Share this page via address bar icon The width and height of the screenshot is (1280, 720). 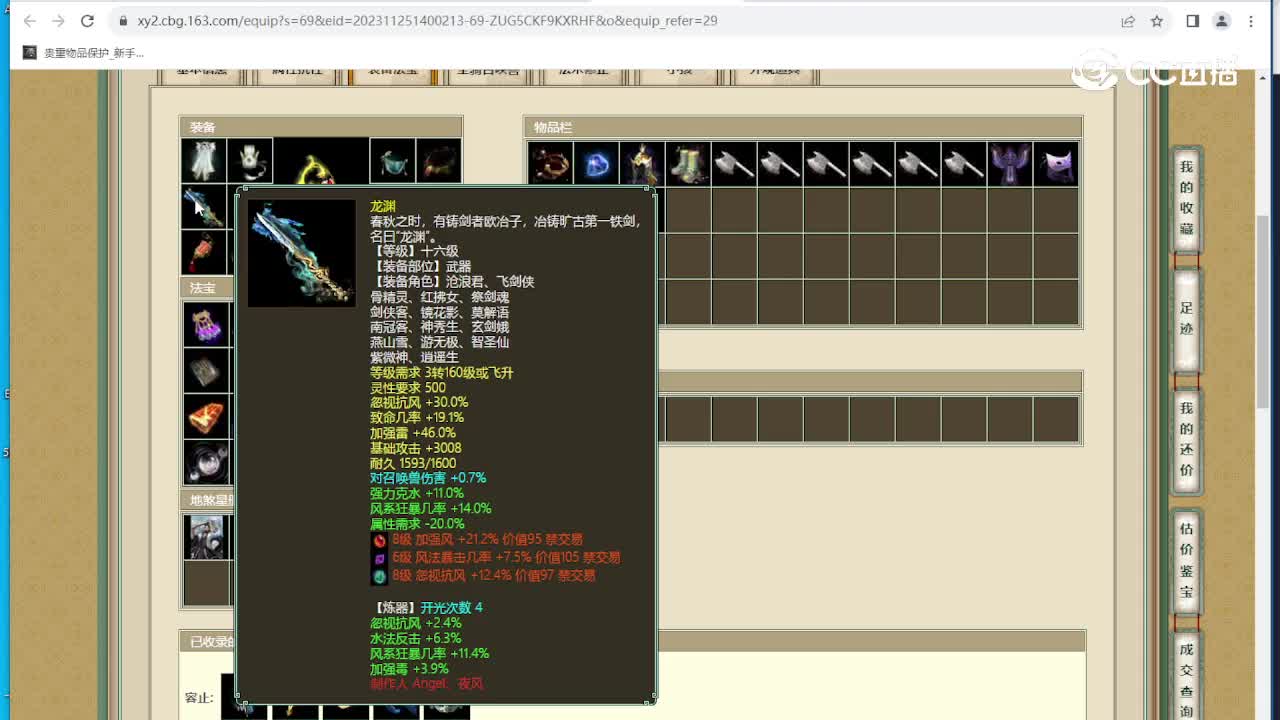1128,20
